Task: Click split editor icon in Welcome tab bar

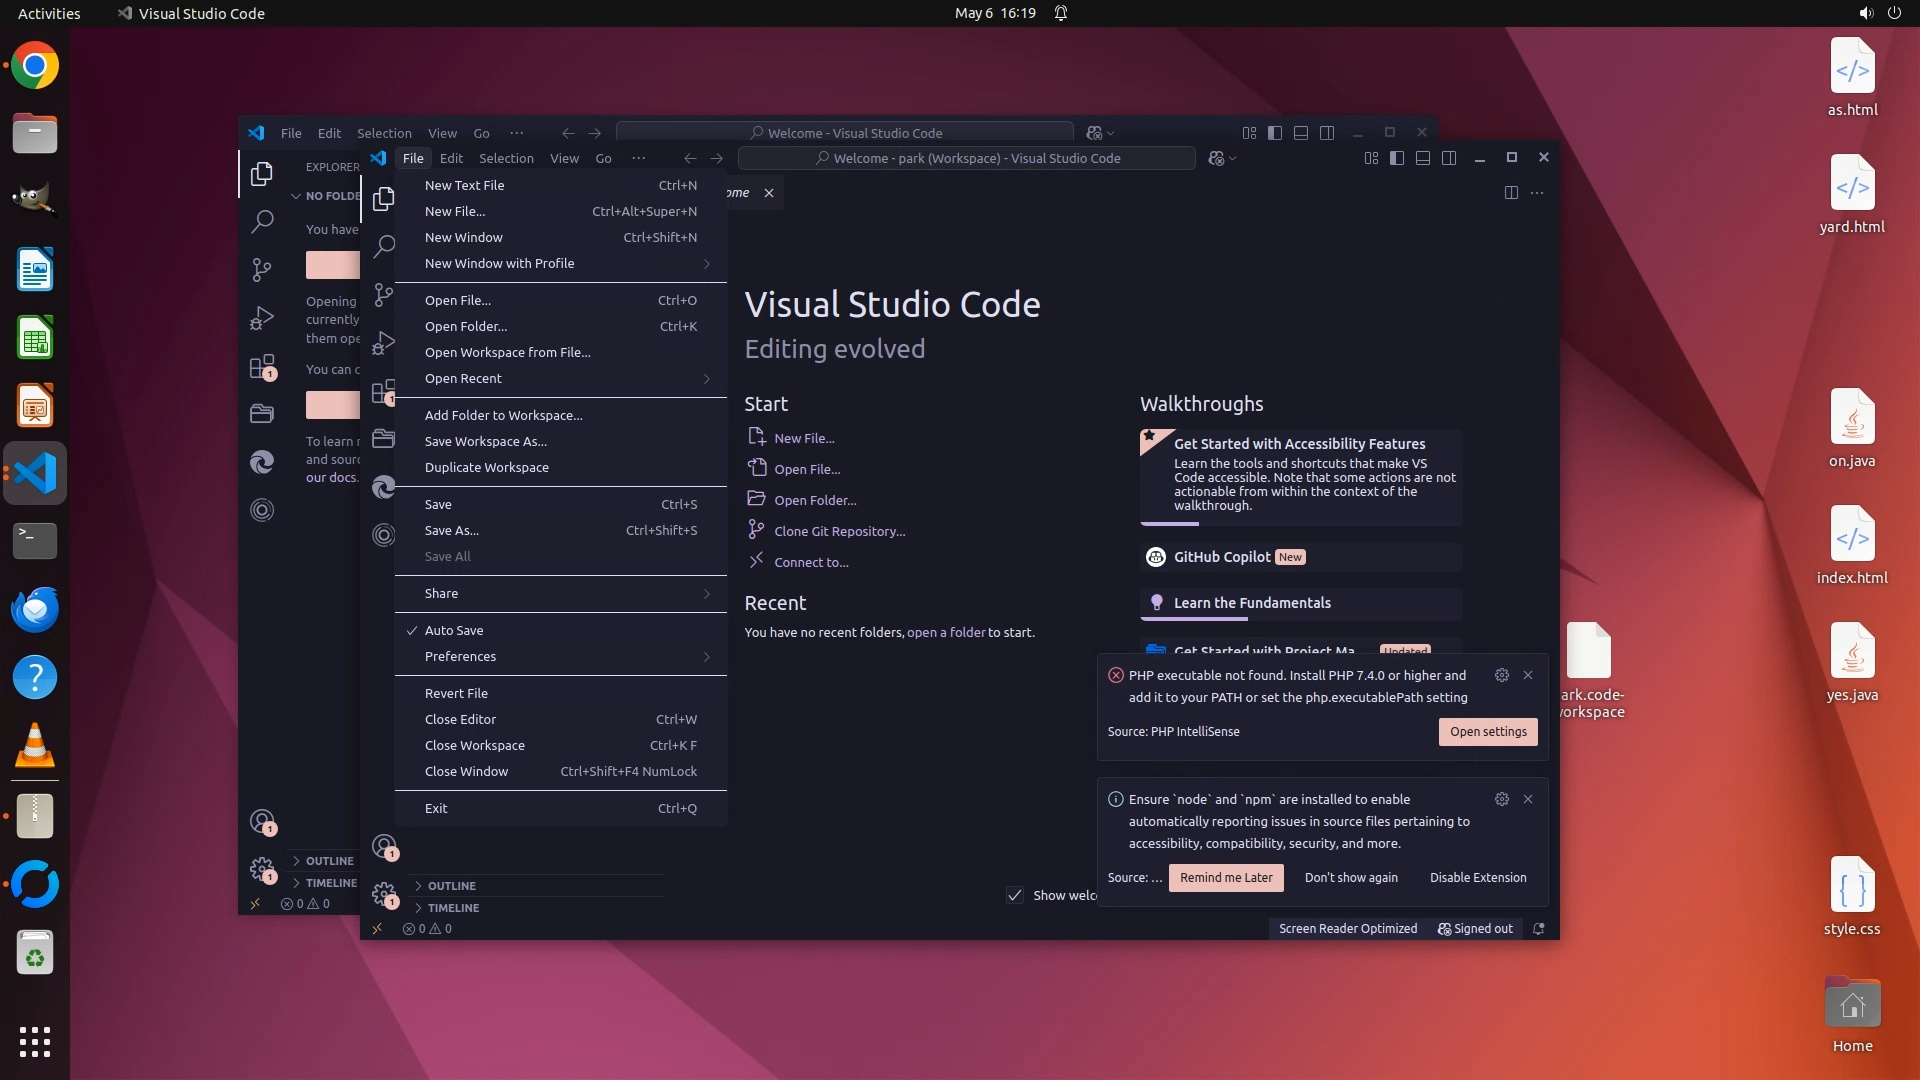Action: pos(1511,193)
